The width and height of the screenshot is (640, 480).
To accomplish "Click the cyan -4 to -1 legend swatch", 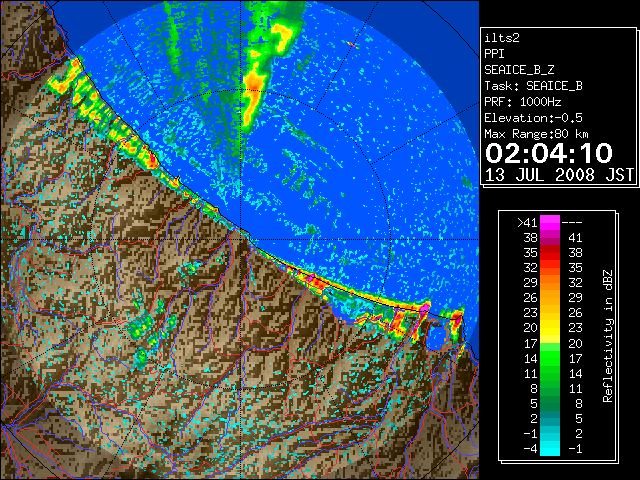I will click(x=550, y=448).
